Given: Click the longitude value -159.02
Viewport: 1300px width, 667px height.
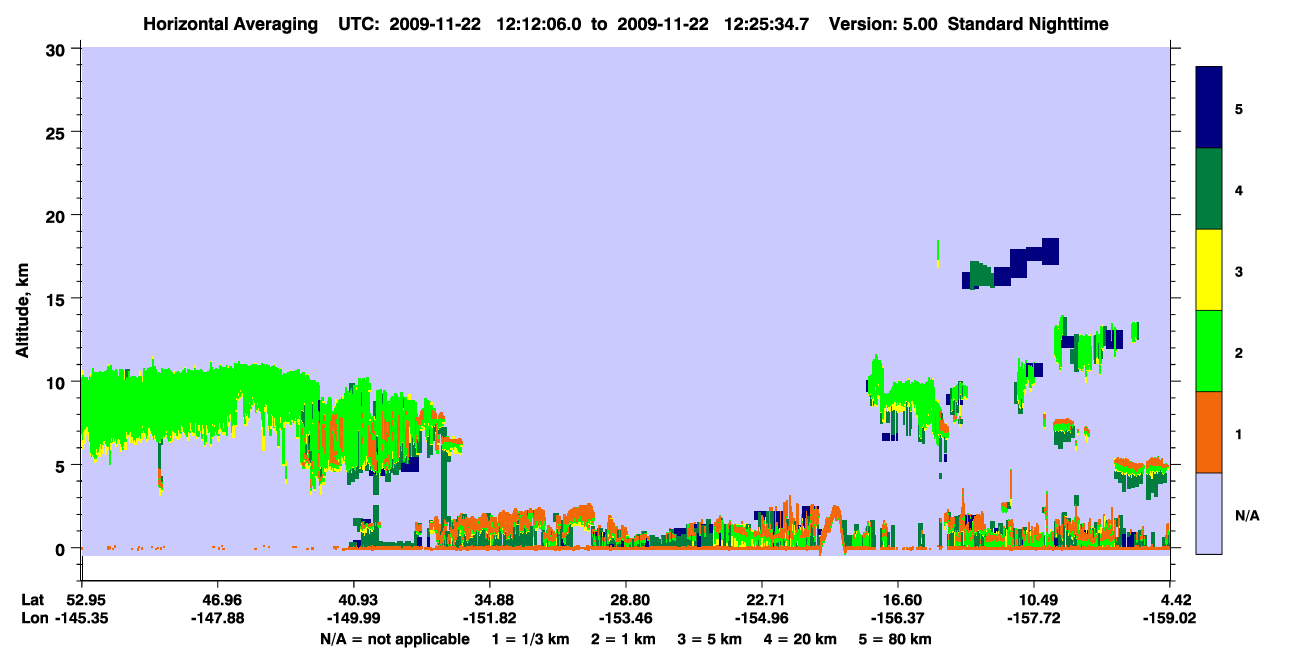Looking at the screenshot, I should click(1170, 619).
